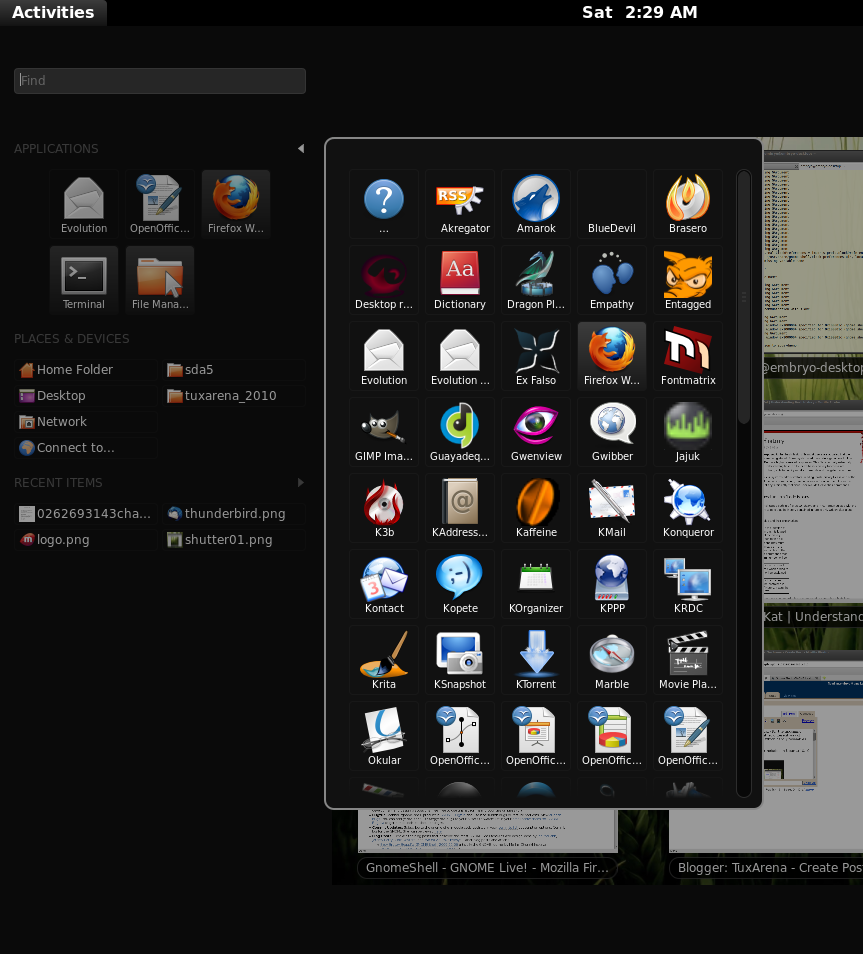Image resolution: width=863 pixels, height=954 pixels.
Task: Open Krita painting application
Action: 384,659
